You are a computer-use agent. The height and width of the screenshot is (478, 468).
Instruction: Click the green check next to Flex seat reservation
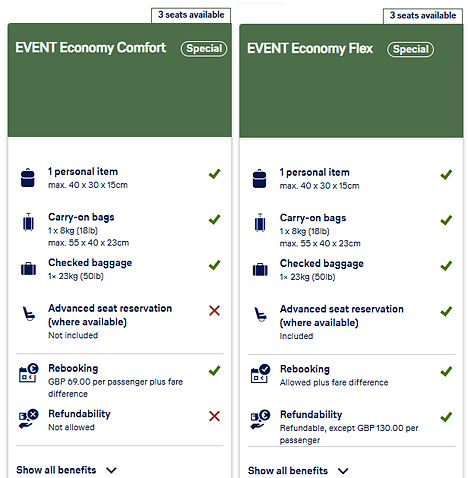(x=446, y=311)
